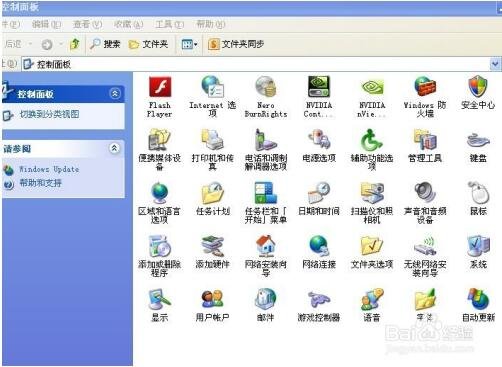
Task: Open the 邮件 mail item
Action: (x=266, y=305)
